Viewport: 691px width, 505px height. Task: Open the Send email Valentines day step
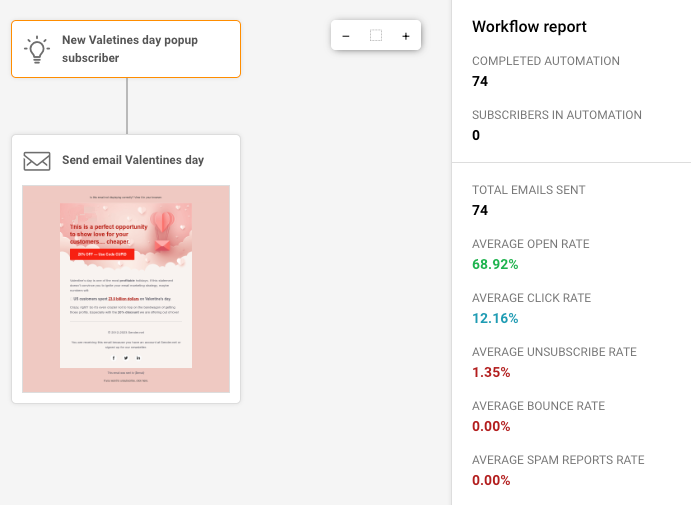133,160
